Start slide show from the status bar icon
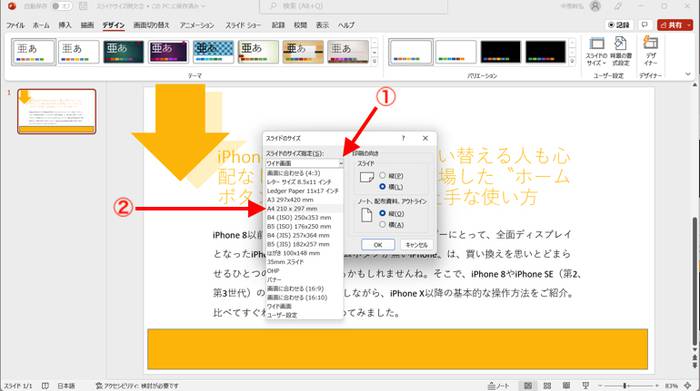Screen dimensions: 700x391 point(585,386)
